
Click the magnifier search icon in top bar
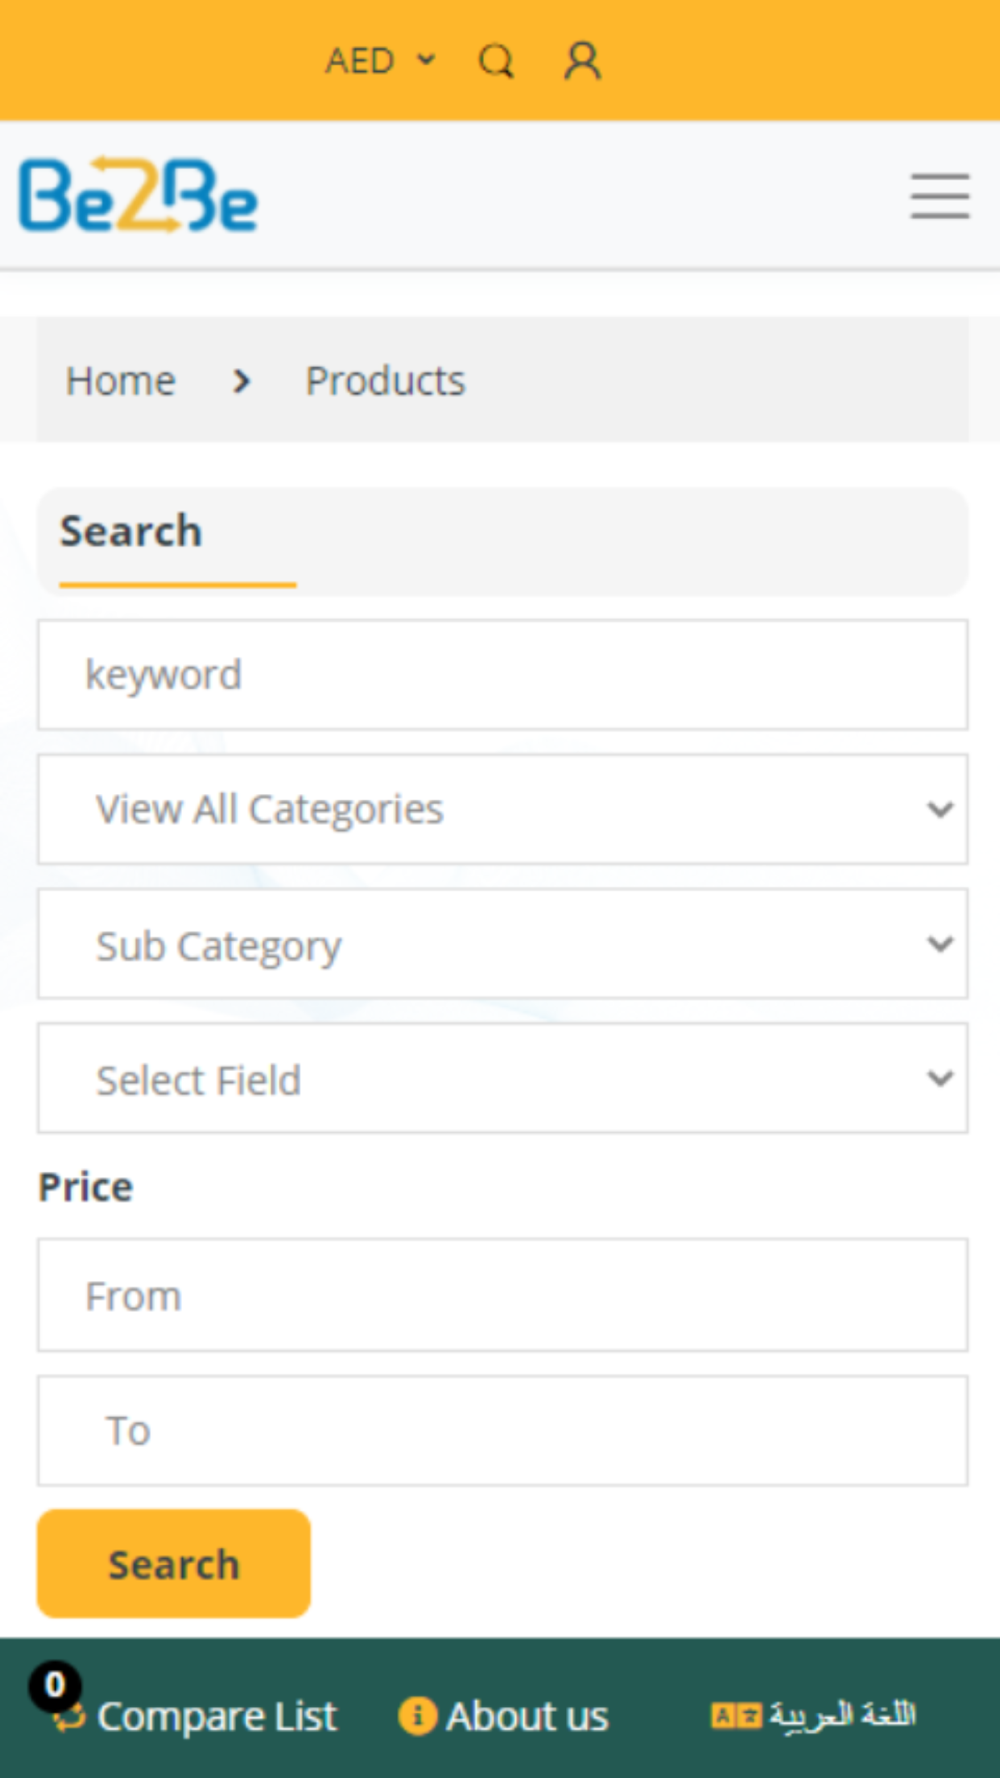tap(496, 61)
